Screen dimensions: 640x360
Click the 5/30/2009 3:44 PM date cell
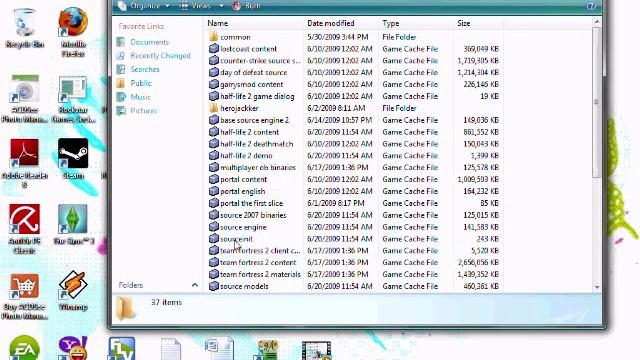pos(338,37)
